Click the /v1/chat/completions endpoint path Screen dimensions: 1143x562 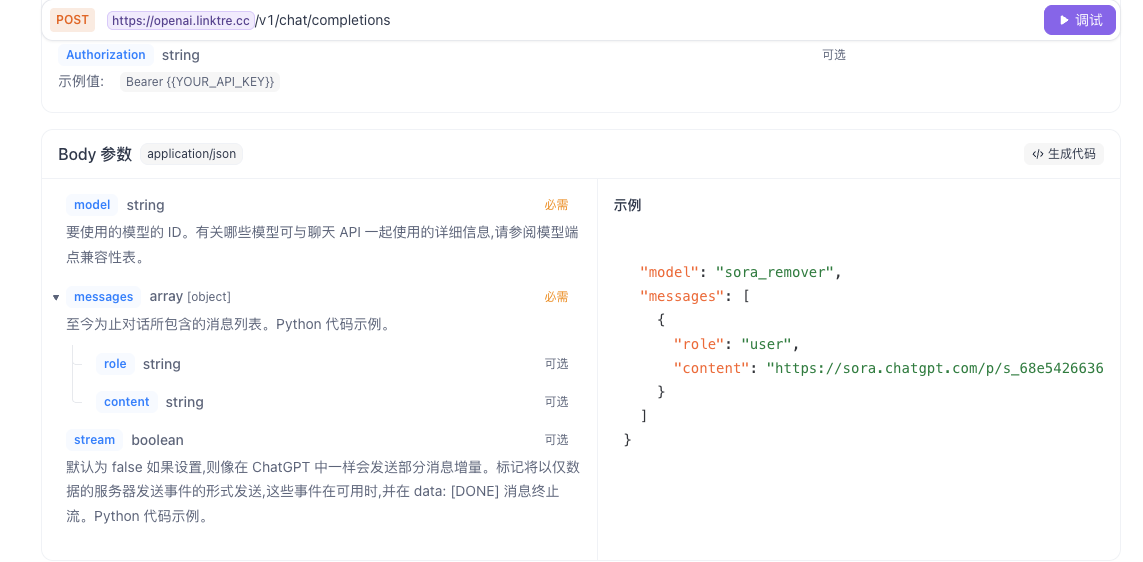[x=323, y=20]
